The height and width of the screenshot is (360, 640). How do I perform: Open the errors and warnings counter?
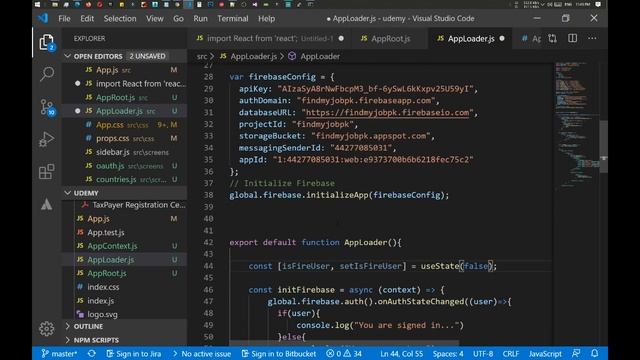[x=344, y=353]
